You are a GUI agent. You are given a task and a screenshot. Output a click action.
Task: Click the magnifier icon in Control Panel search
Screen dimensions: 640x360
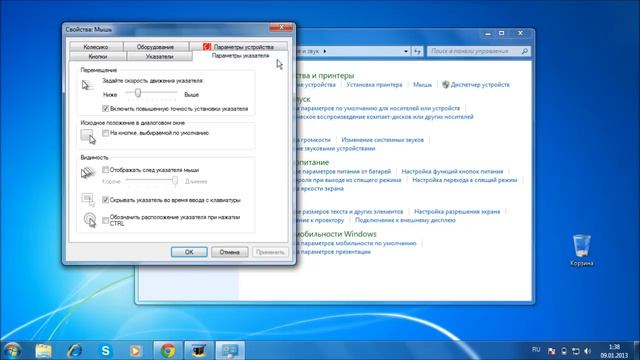(x=524, y=51)
